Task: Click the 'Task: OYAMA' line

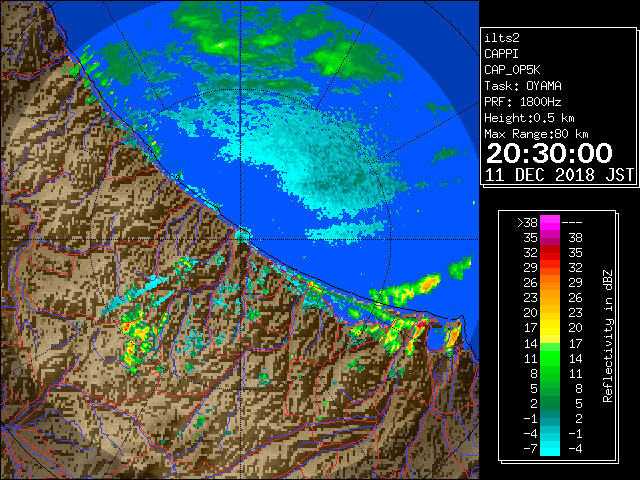Action: tap(523, 86)
